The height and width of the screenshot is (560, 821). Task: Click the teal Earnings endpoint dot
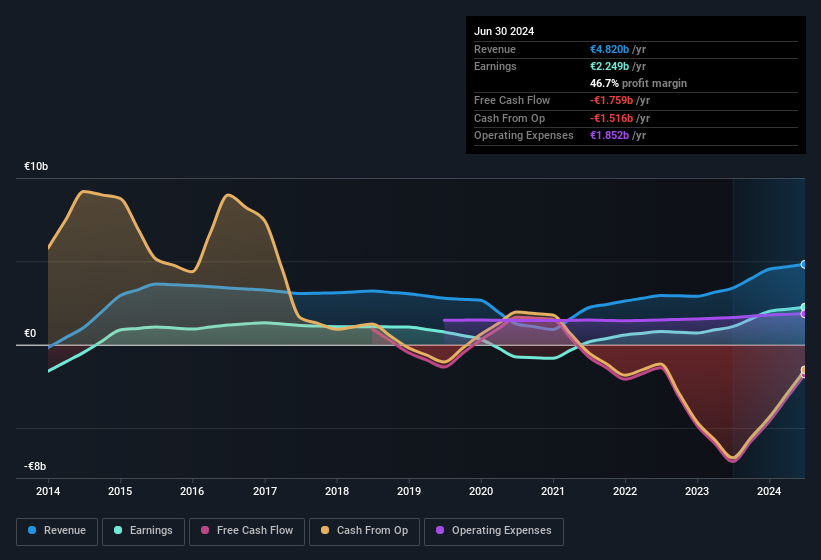click(804, 307)
